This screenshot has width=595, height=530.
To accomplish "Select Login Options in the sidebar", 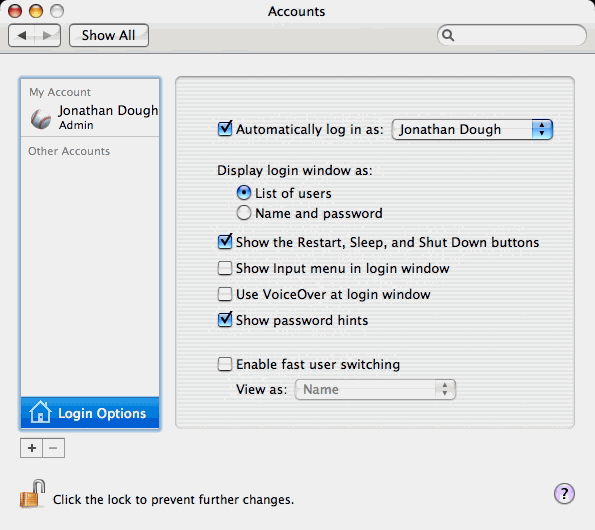I will tap(90, 413).
